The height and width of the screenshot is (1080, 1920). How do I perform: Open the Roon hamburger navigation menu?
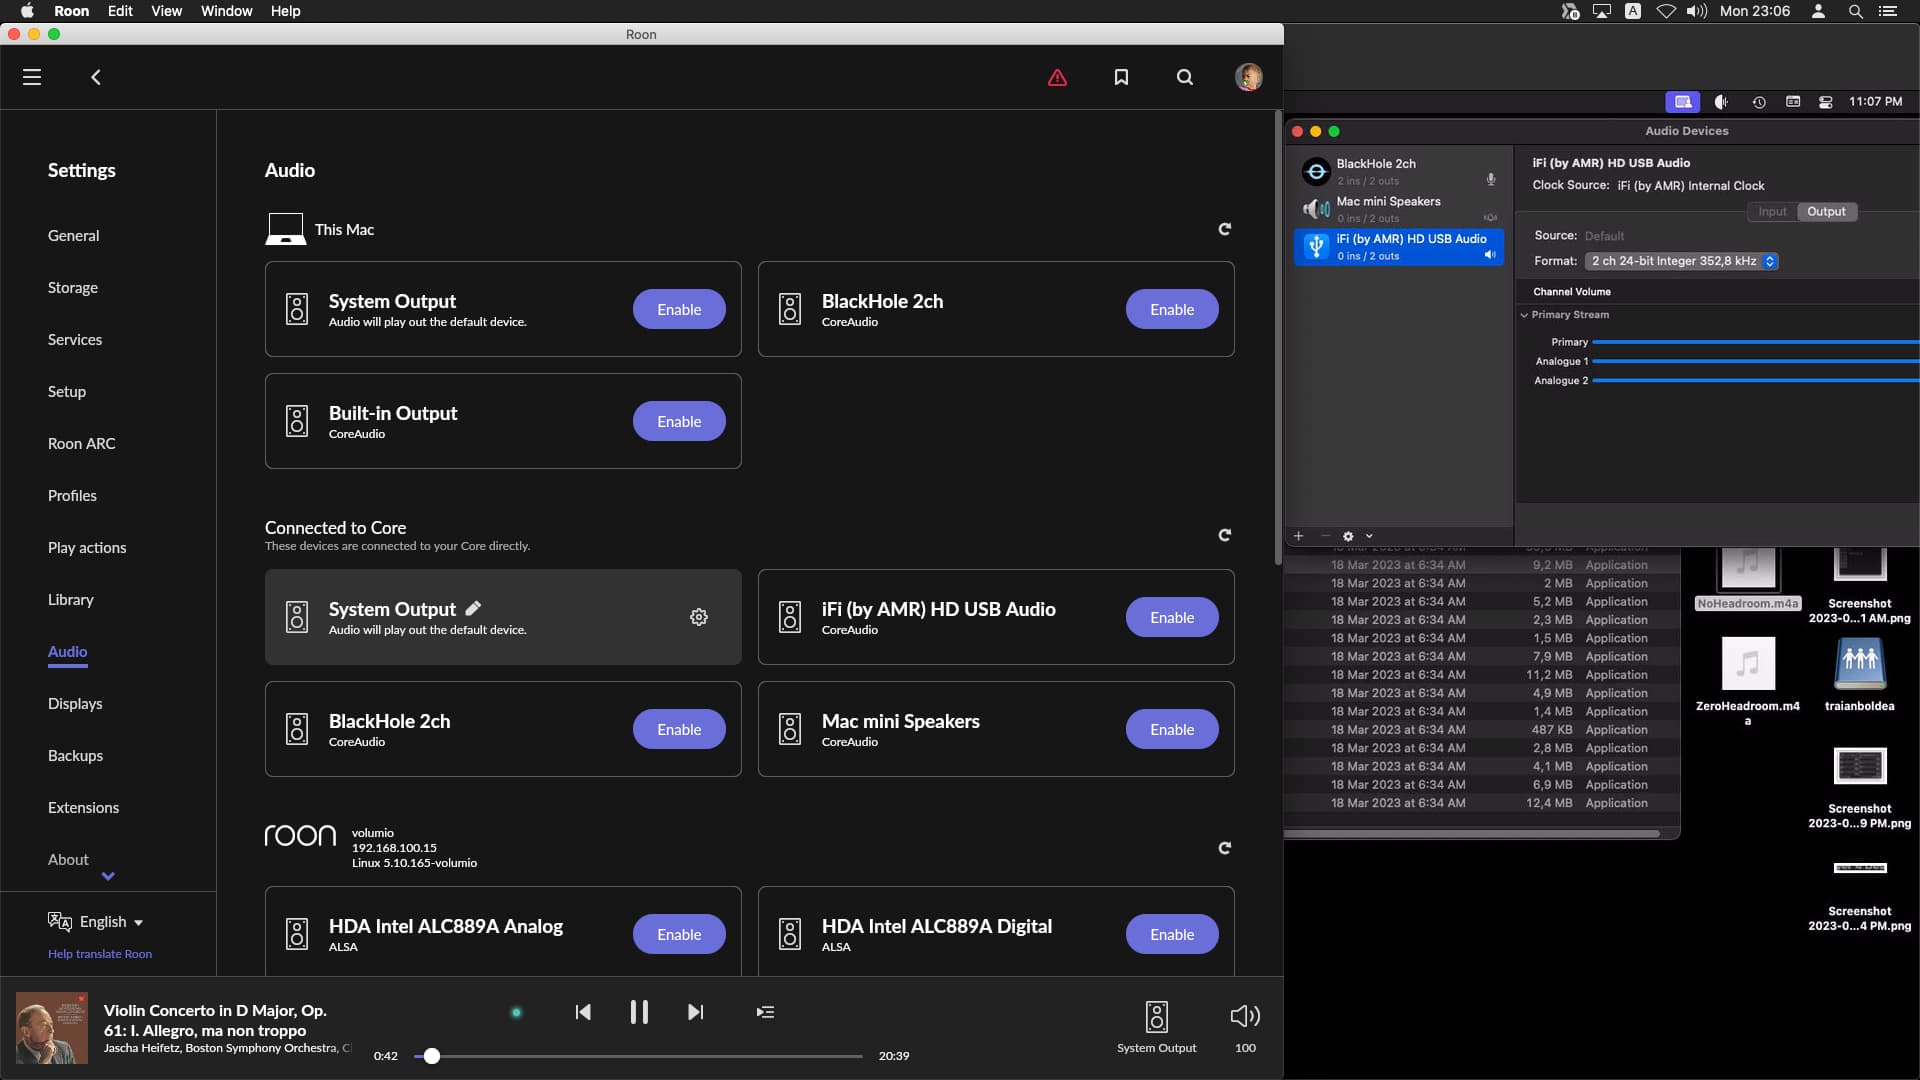[x=32, y=77]
